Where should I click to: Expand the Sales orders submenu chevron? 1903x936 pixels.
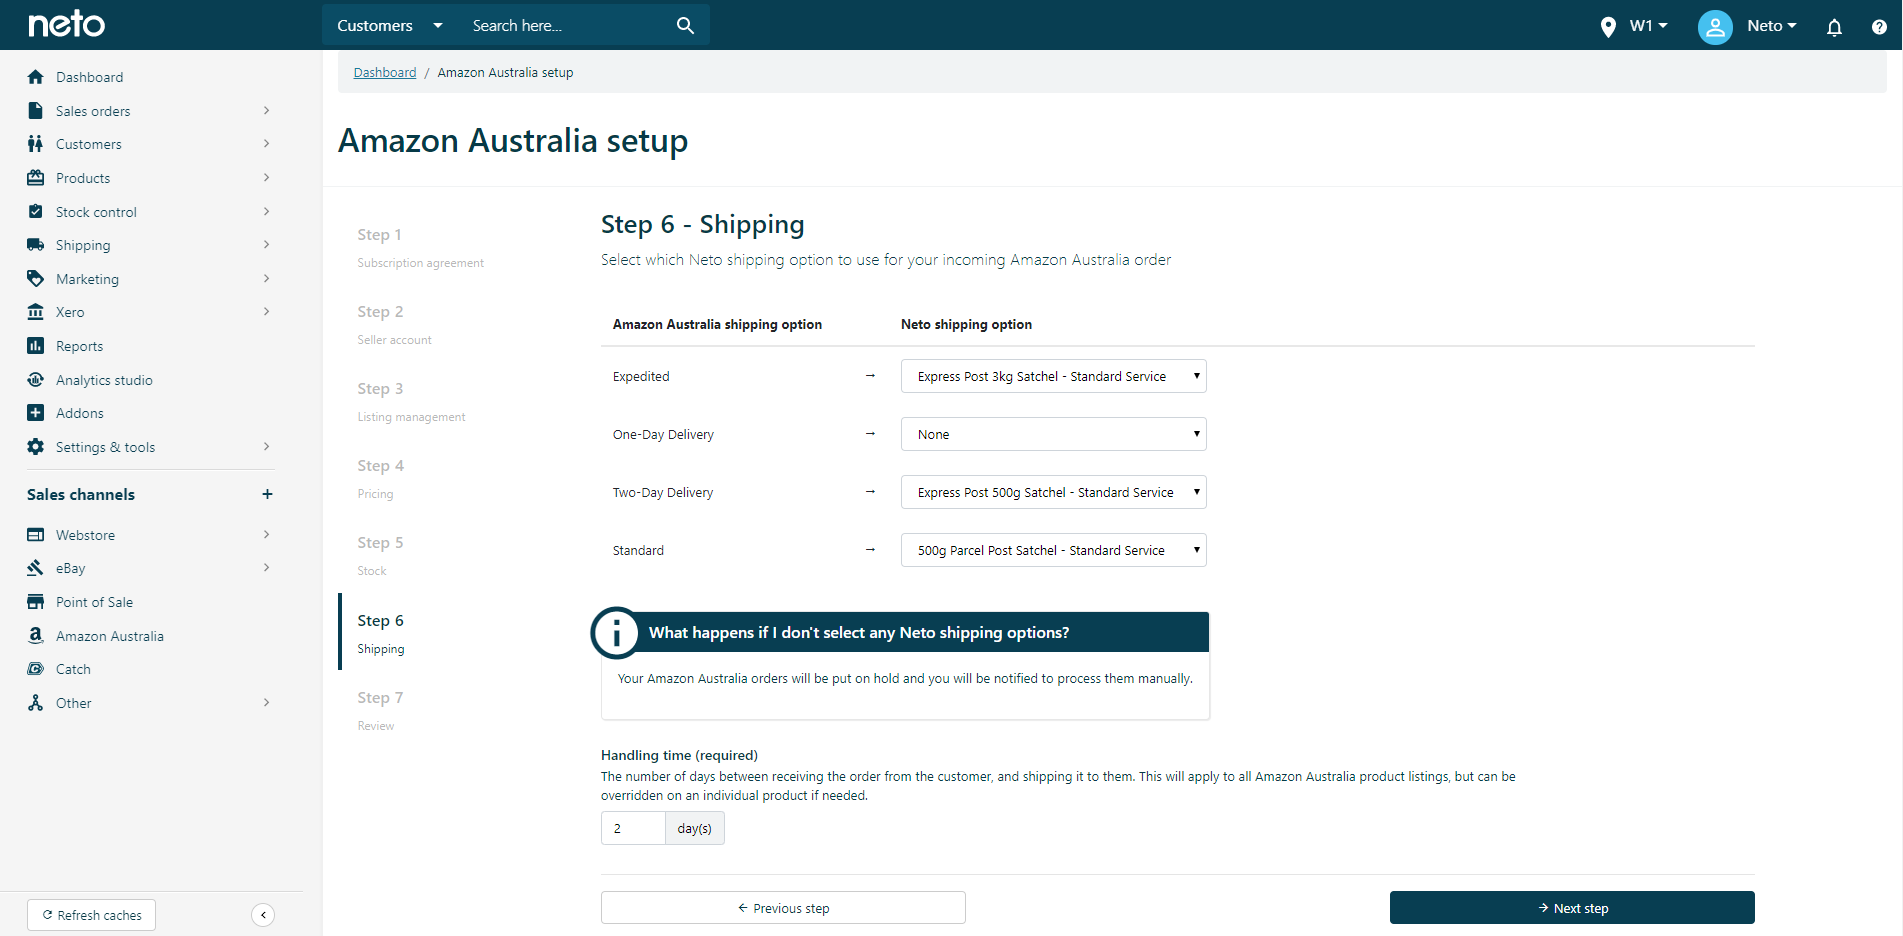pos(266,111)
